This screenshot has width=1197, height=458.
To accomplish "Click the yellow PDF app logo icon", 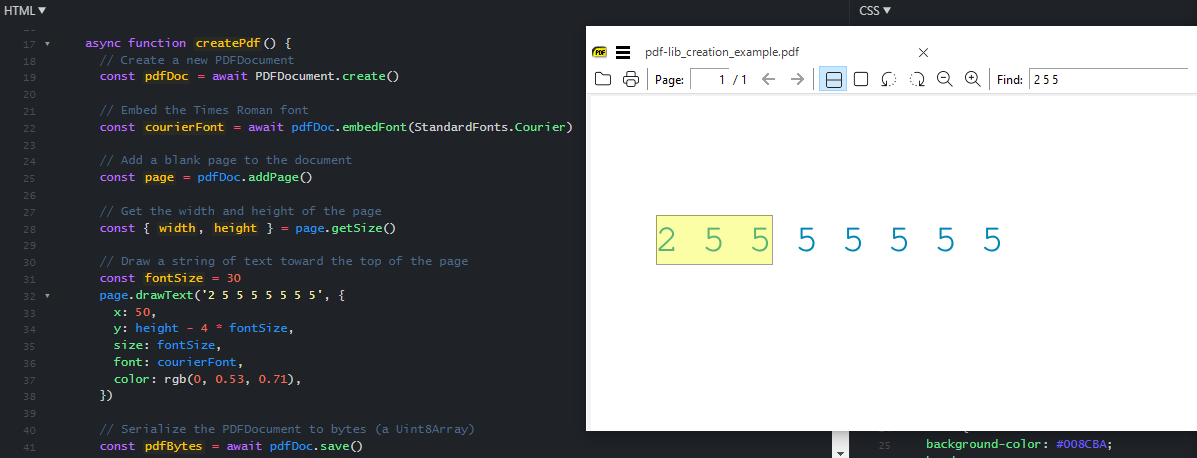I will (599, 53).
